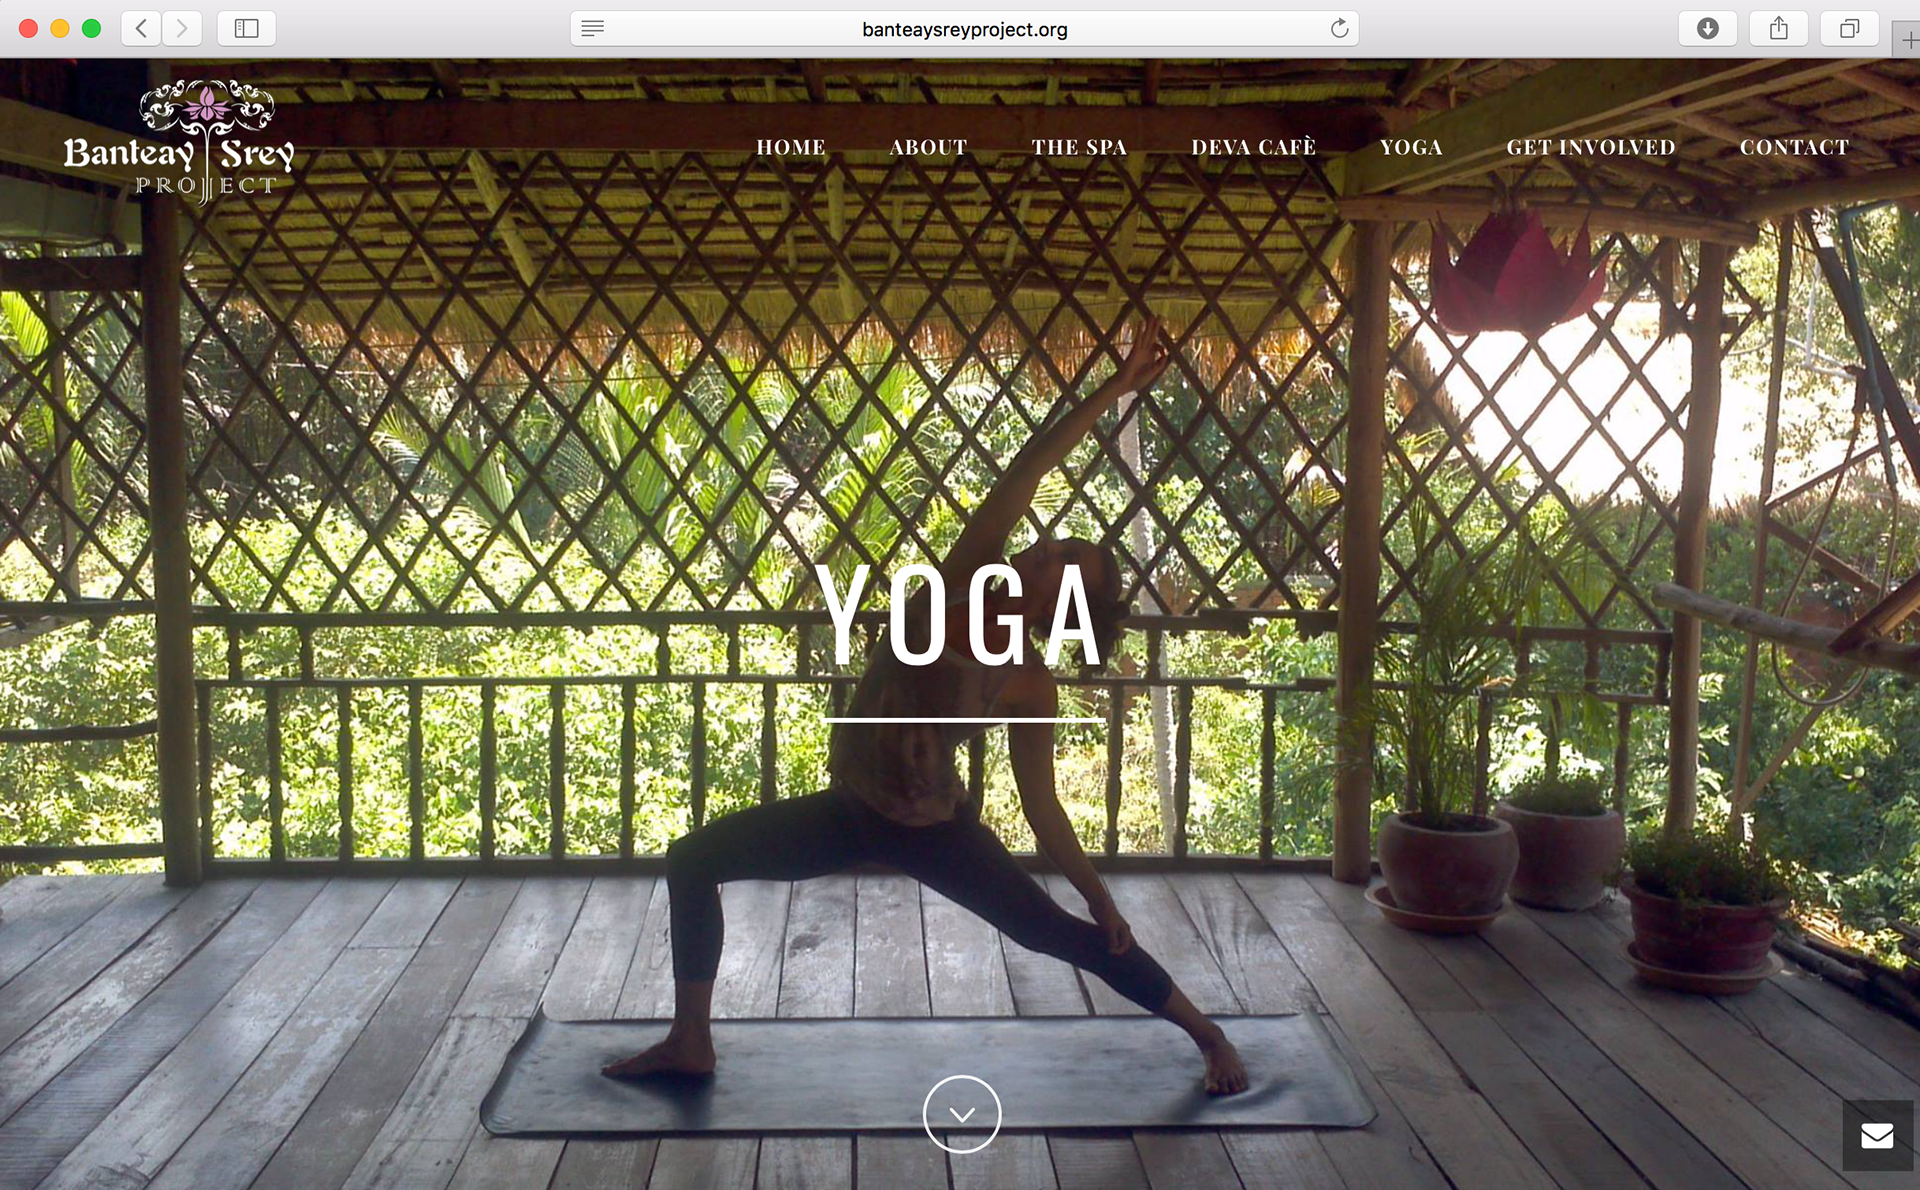
Task: Click the Banteay Srey Project logo
Action: pyautogui.click(x=180, y=142)
